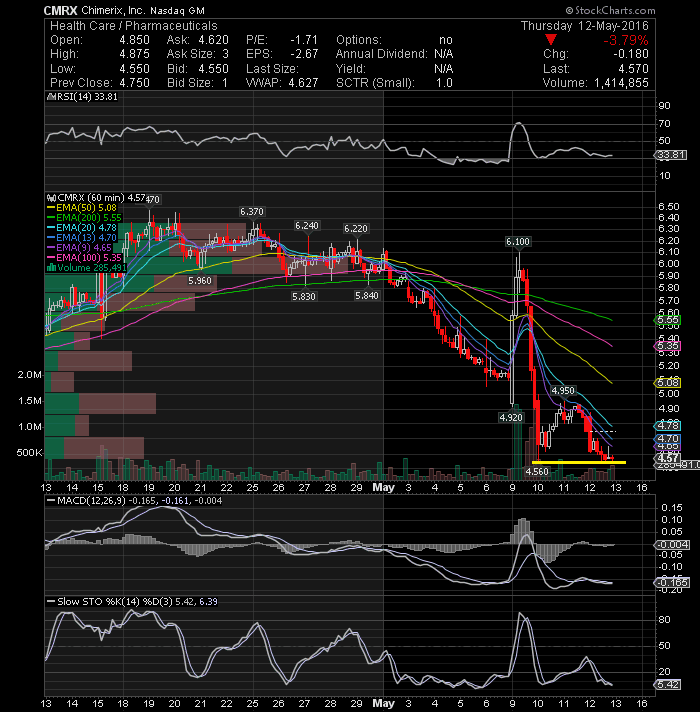The width and height of the screenshot is (700, 712).
Task: Click the 6.220 peak price label
Action: coord(355,228)
